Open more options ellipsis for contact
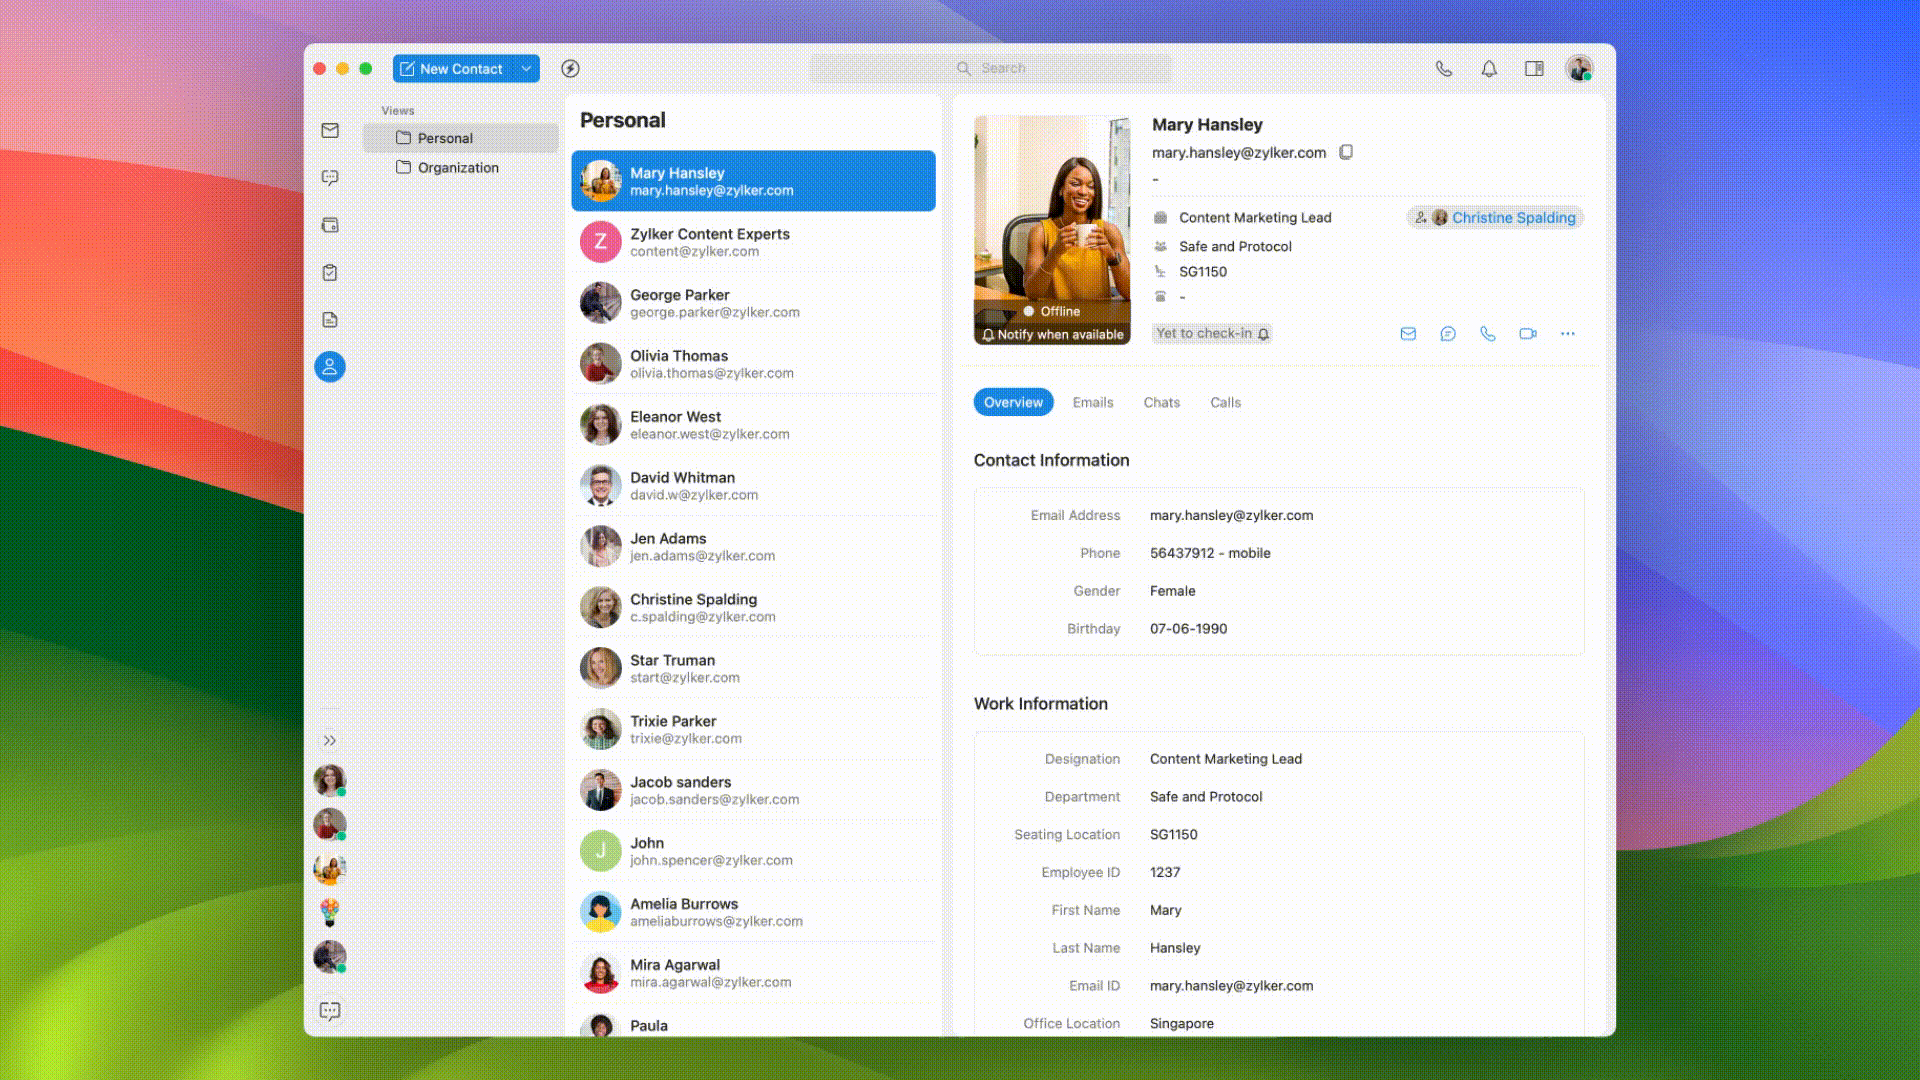The image size is (1920, 1080). pyautogui.click(x=1567, y=334)
